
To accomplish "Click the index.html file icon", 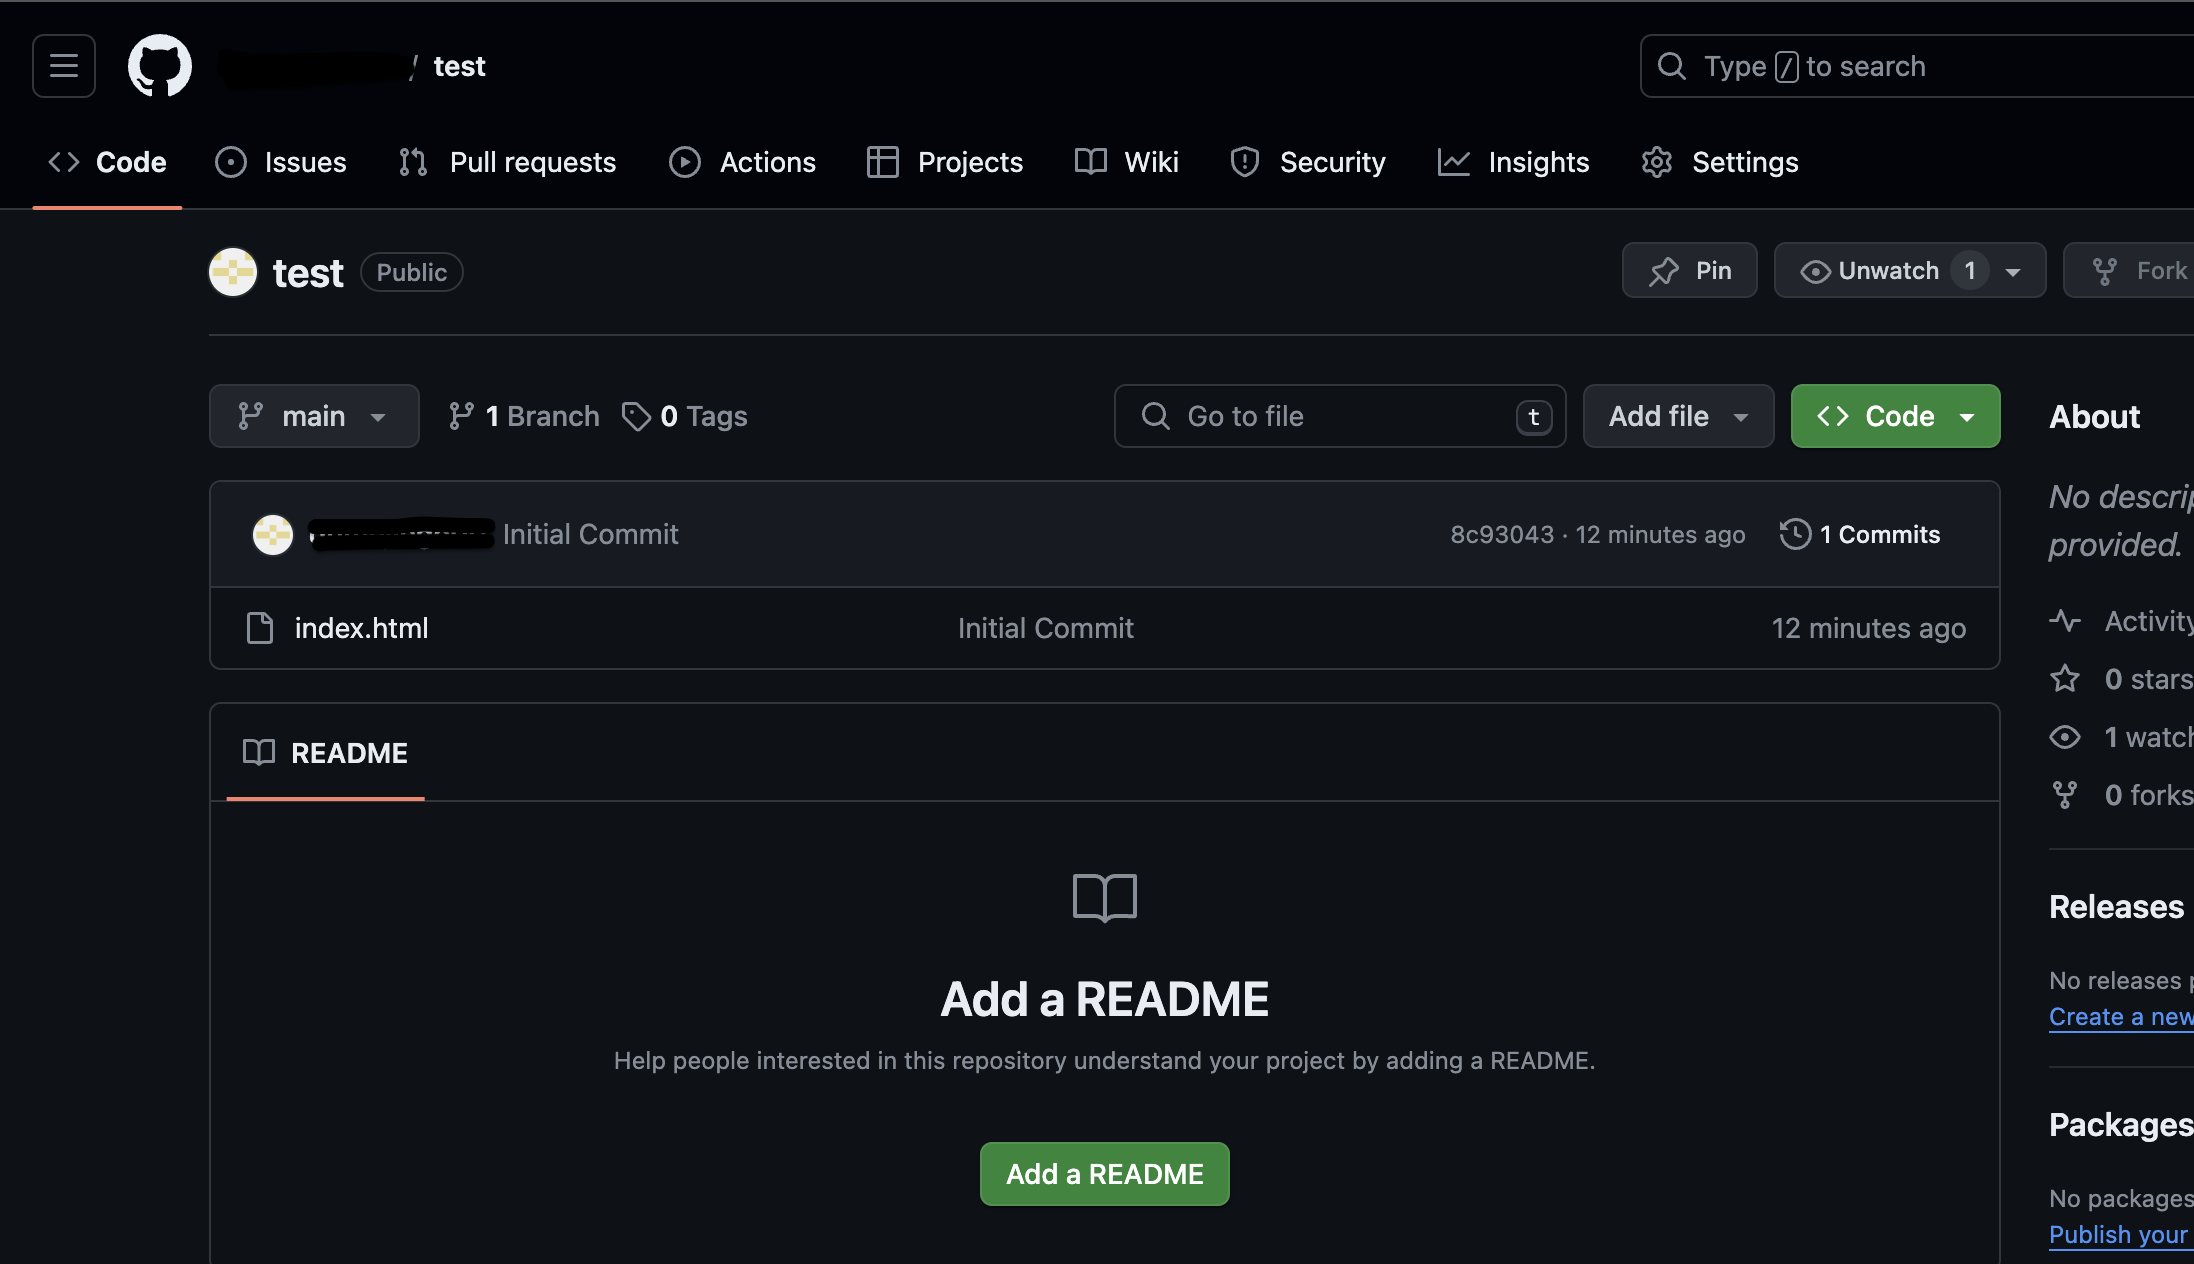I will [260, 628].
